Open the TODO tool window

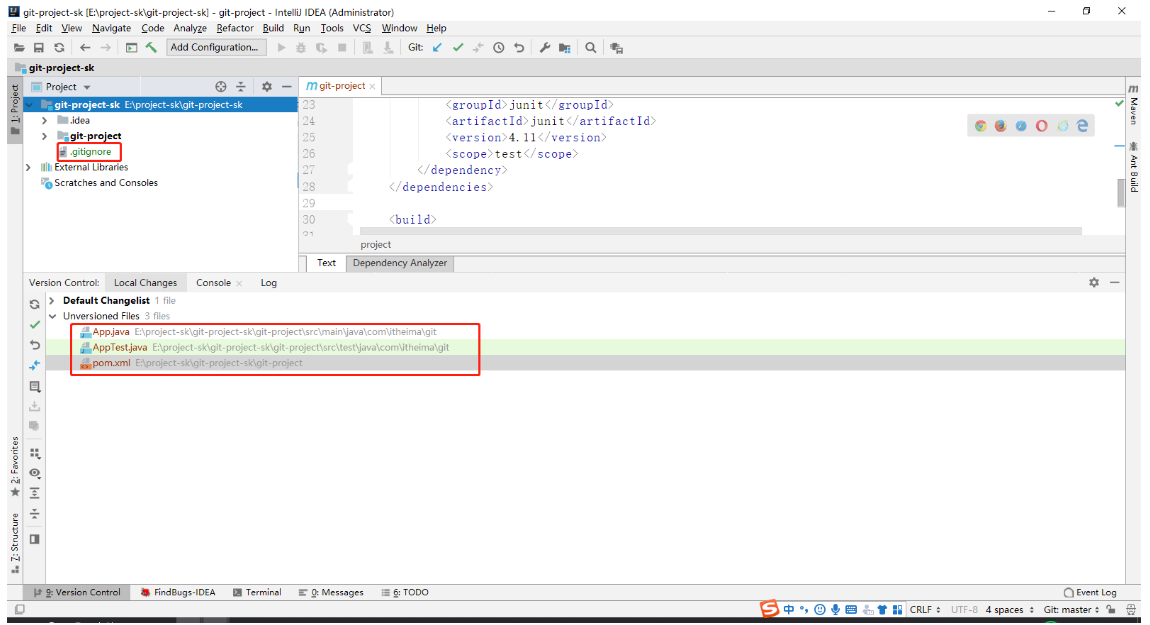click(x=405, y=593)
